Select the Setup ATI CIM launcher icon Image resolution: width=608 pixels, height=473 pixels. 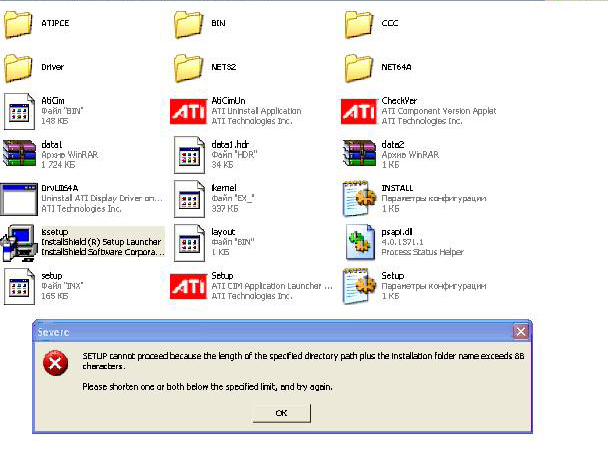[188, 287]
